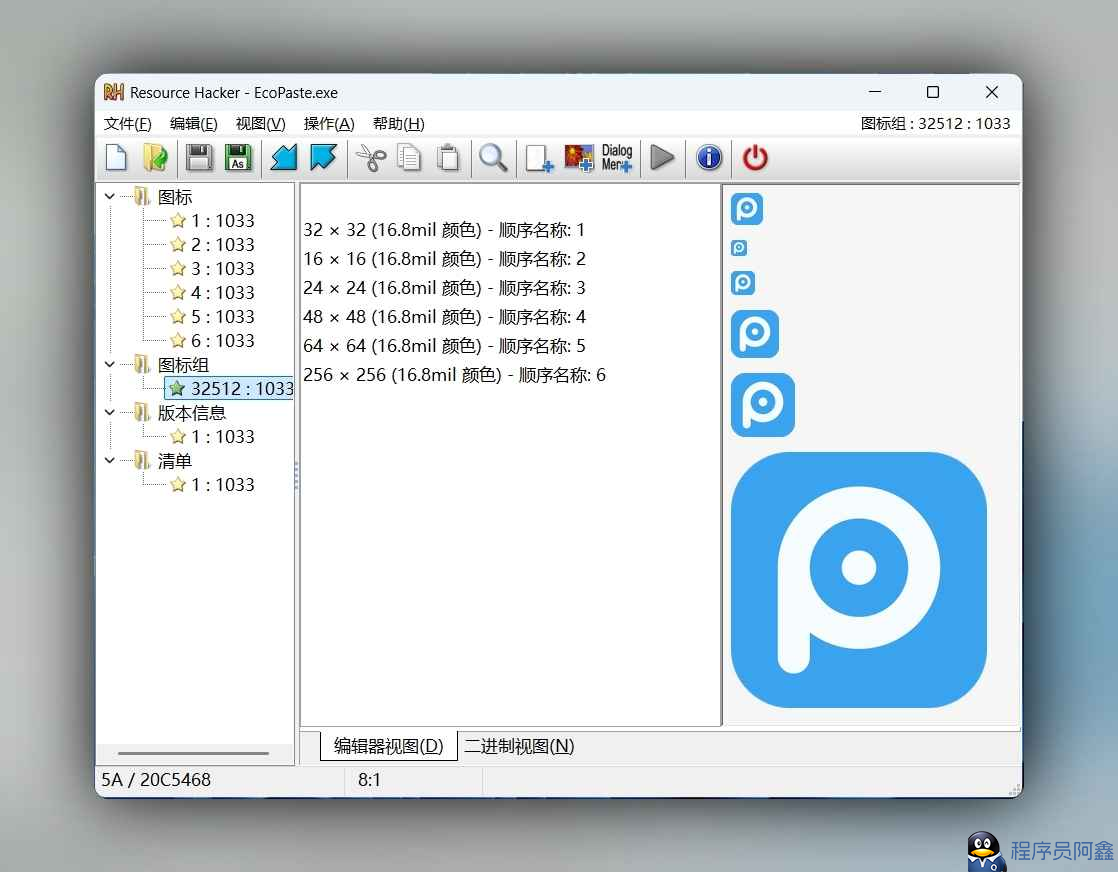The width and height of the screenshot is (1118, 872).
Task: Click the 256 × 256 顺序名称: 6 line
Action: [x=454, y=375]
